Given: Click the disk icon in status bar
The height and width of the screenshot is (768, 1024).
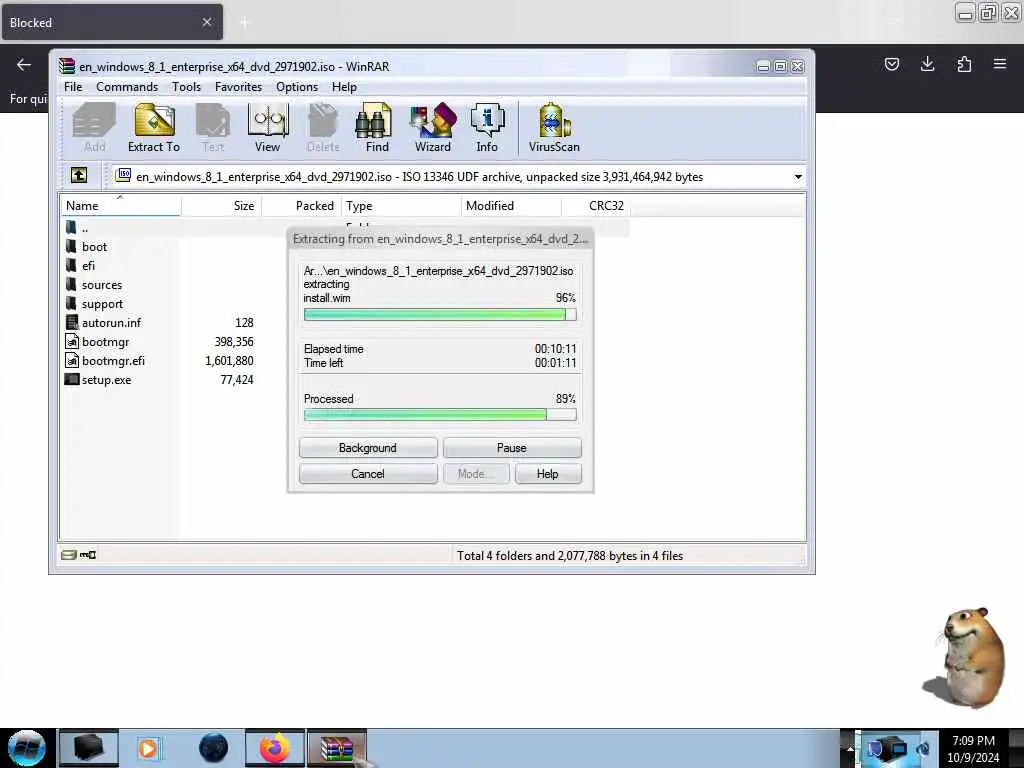Looking at the screenshot, I should [69, 555].
